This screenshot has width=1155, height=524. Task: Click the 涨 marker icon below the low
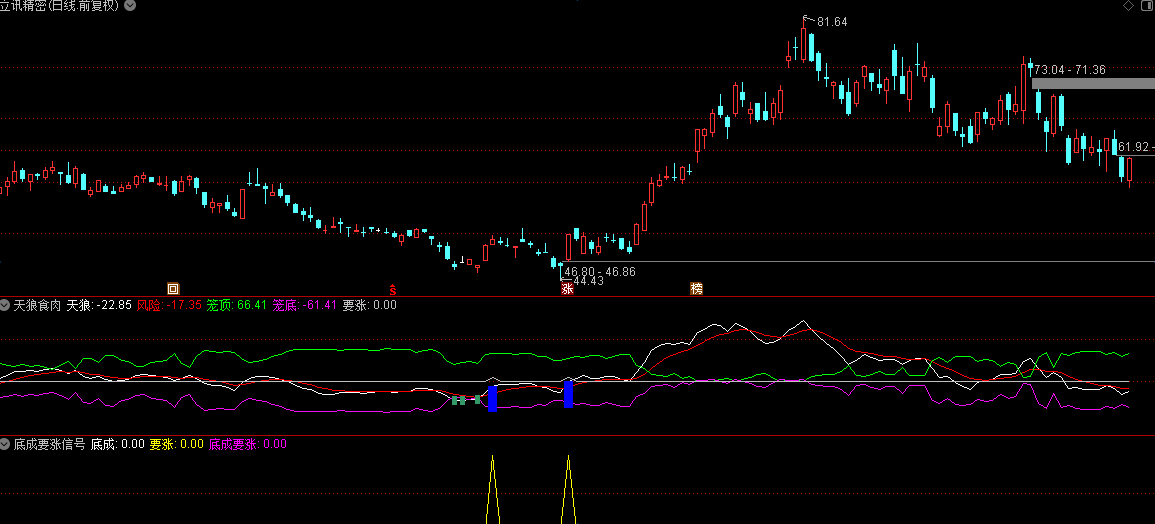click(567, 289)
